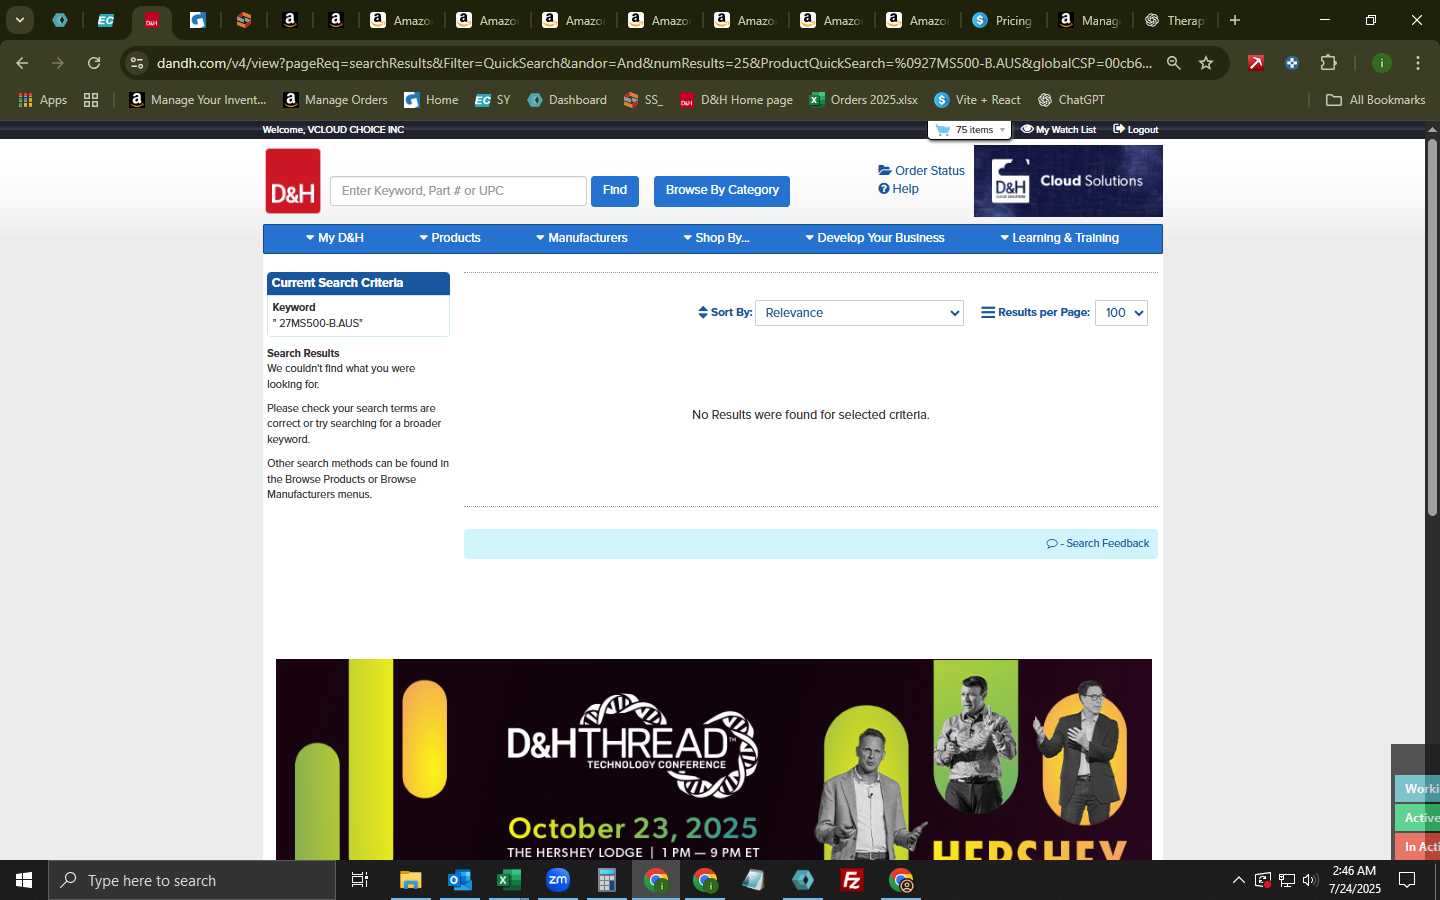1440x900 pixels.
Task: Click the Find button
Action: coord(615,191)
